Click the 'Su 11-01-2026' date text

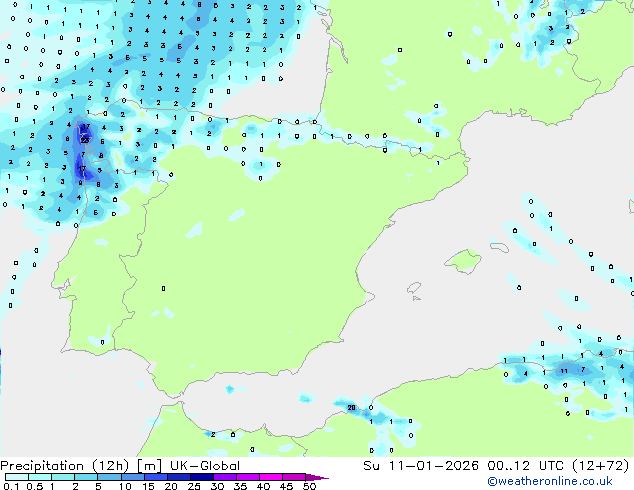(421, 466)
